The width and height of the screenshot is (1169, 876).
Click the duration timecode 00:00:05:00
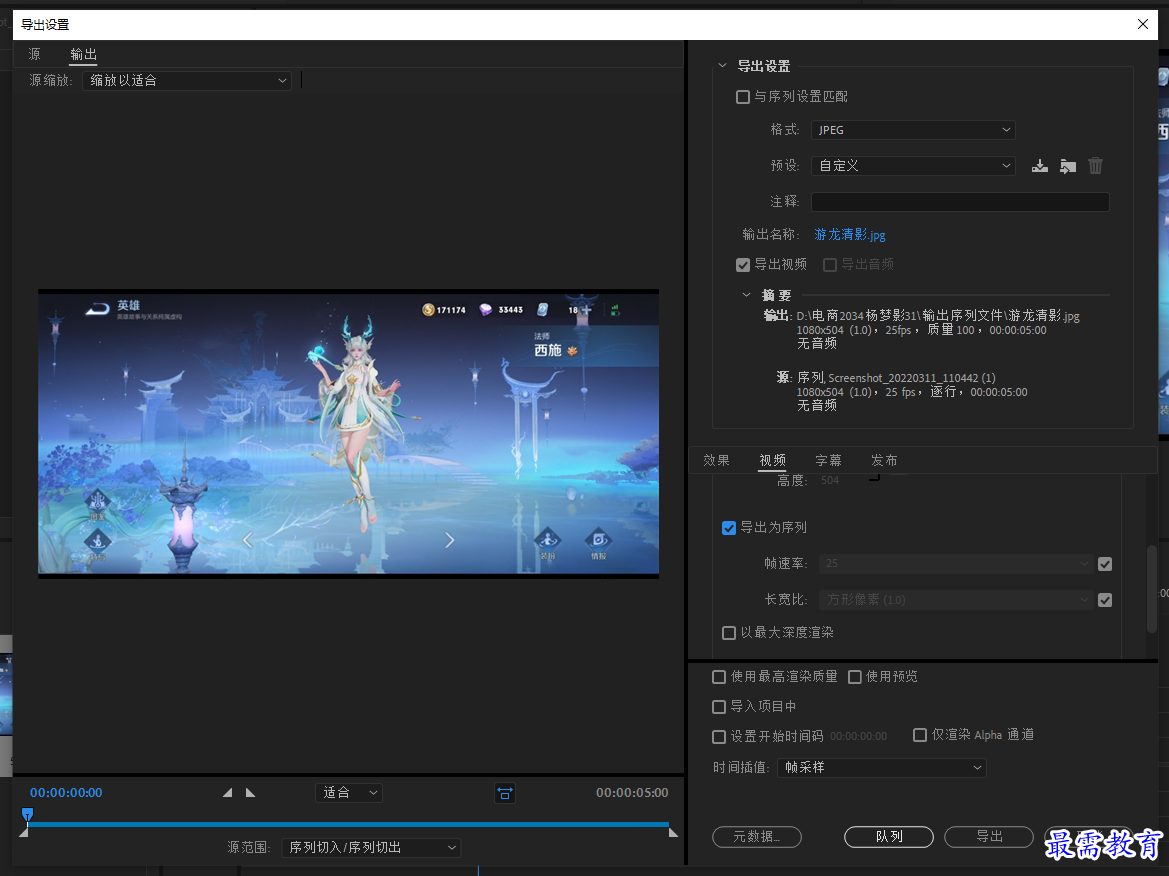tap(632, 793)
